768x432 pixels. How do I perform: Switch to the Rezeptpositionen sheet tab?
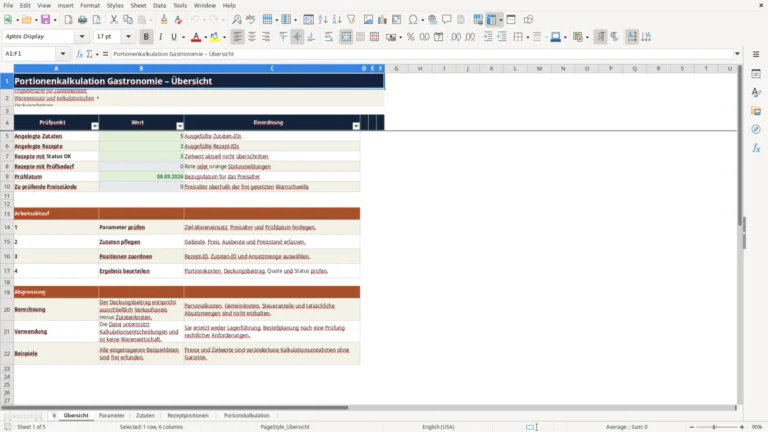pyautogui.click(x=188, y=415)
